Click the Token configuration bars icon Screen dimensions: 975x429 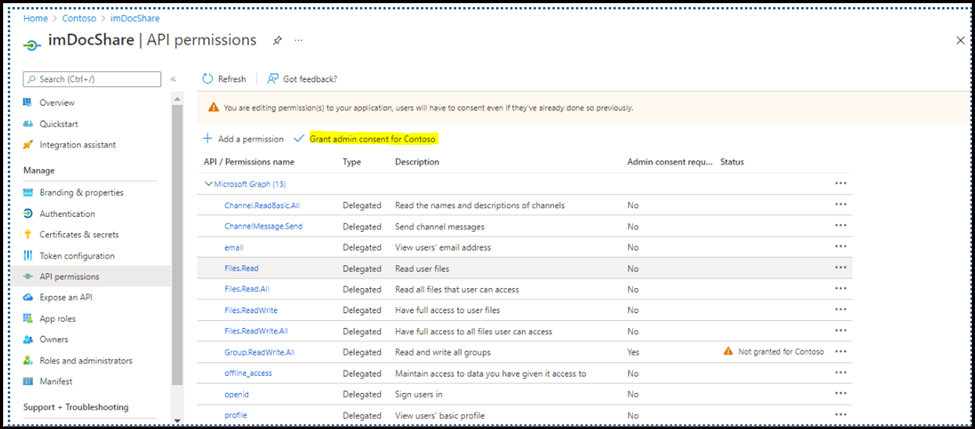[x=27, y=256]
